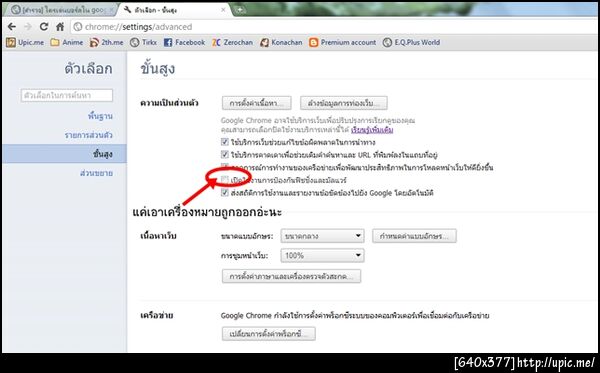This screenshot has height=373, width=600.
Task: Open the E.Q.Plus World bookmark
Action: [x=411, y=42]
